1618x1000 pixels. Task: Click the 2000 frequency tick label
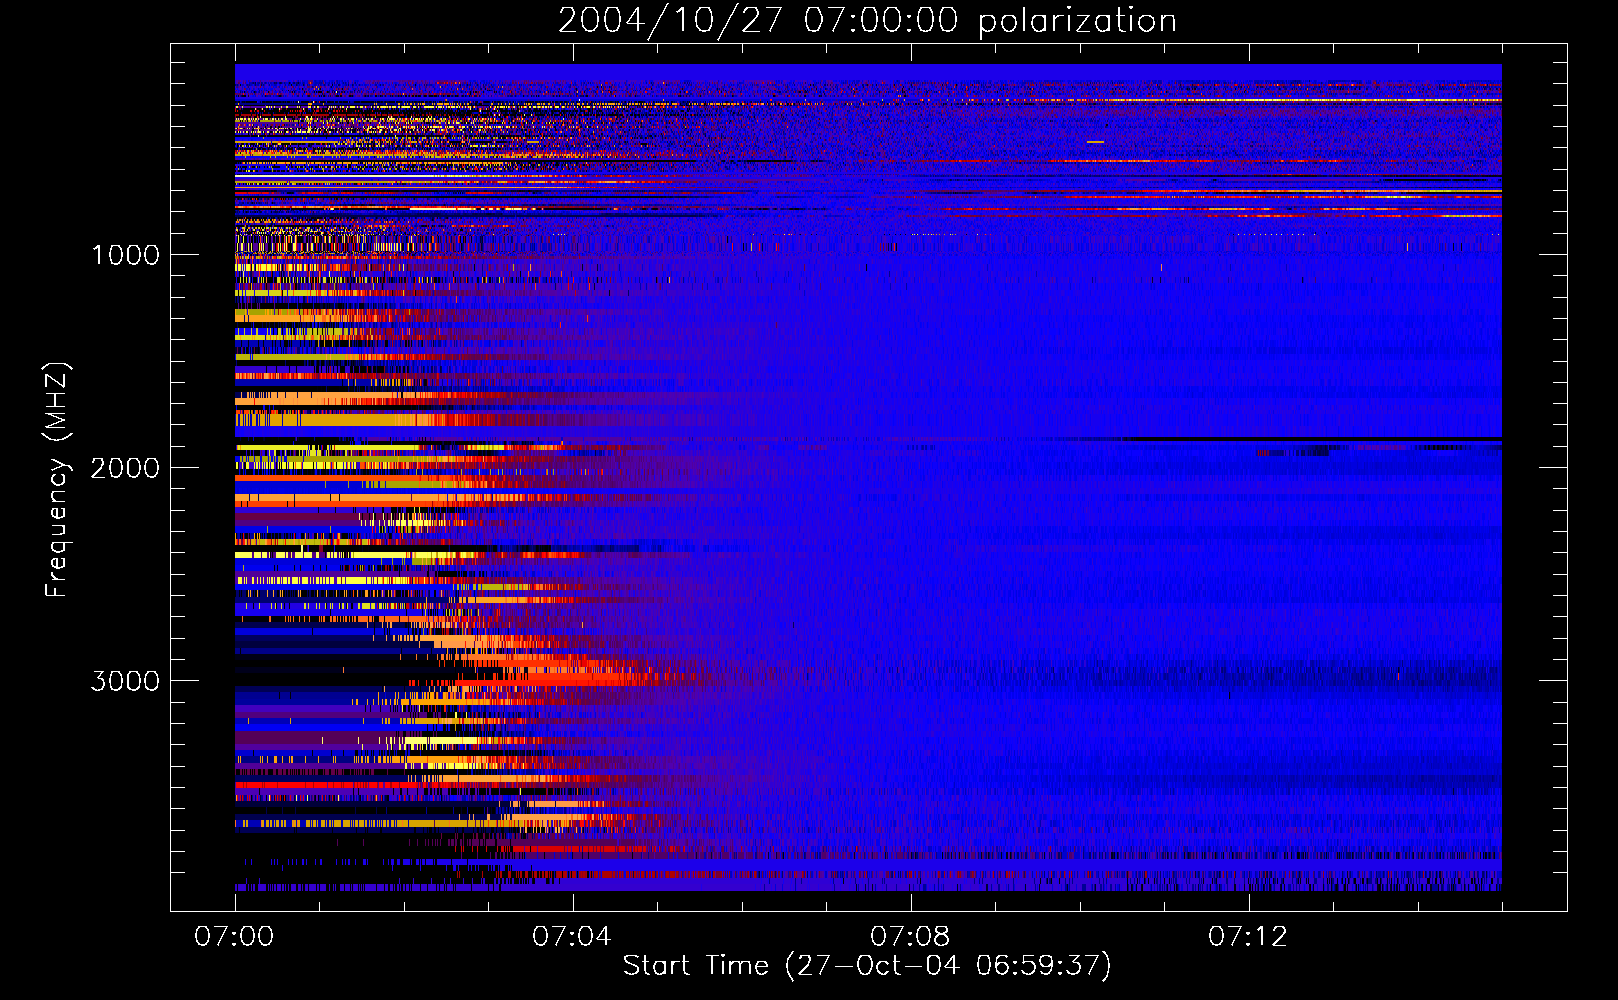coord(125,468)
